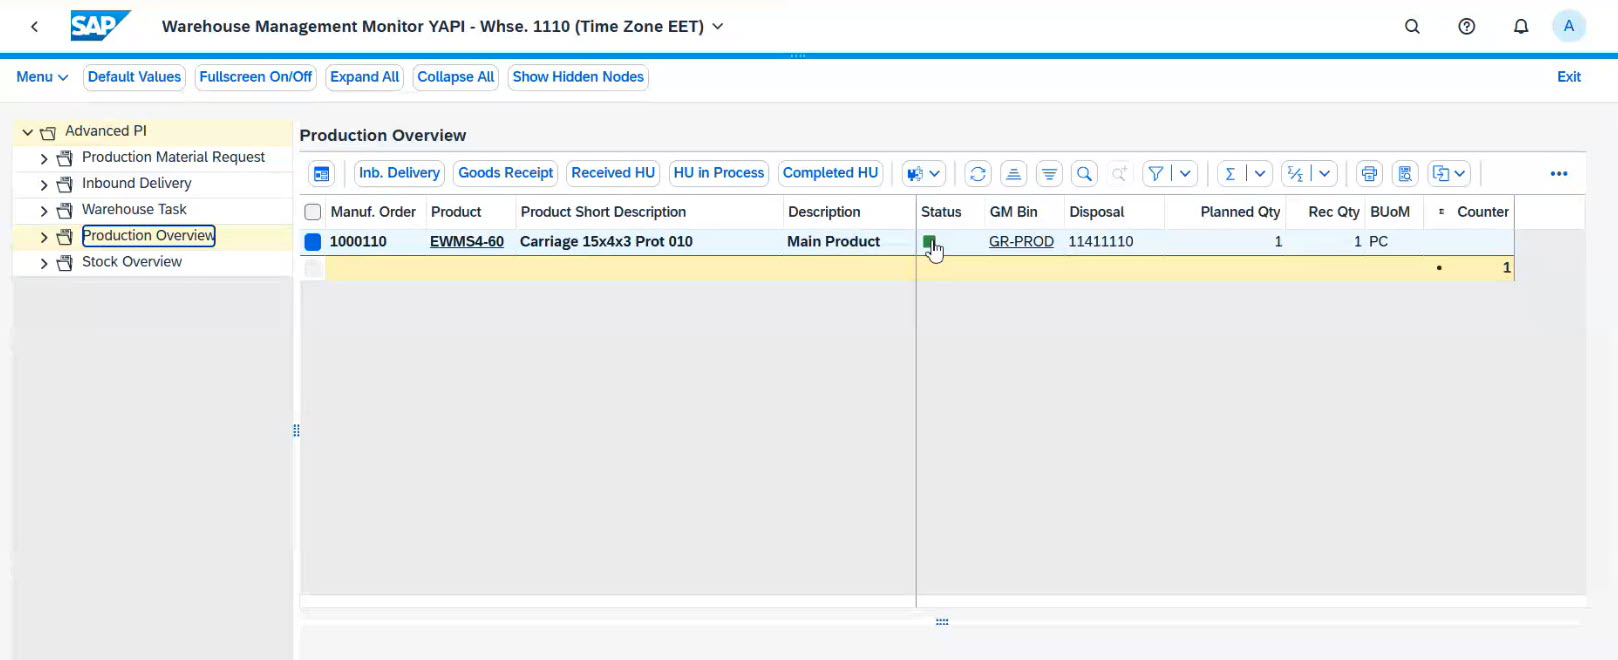Expand the Stock Overview tree node

44,263
